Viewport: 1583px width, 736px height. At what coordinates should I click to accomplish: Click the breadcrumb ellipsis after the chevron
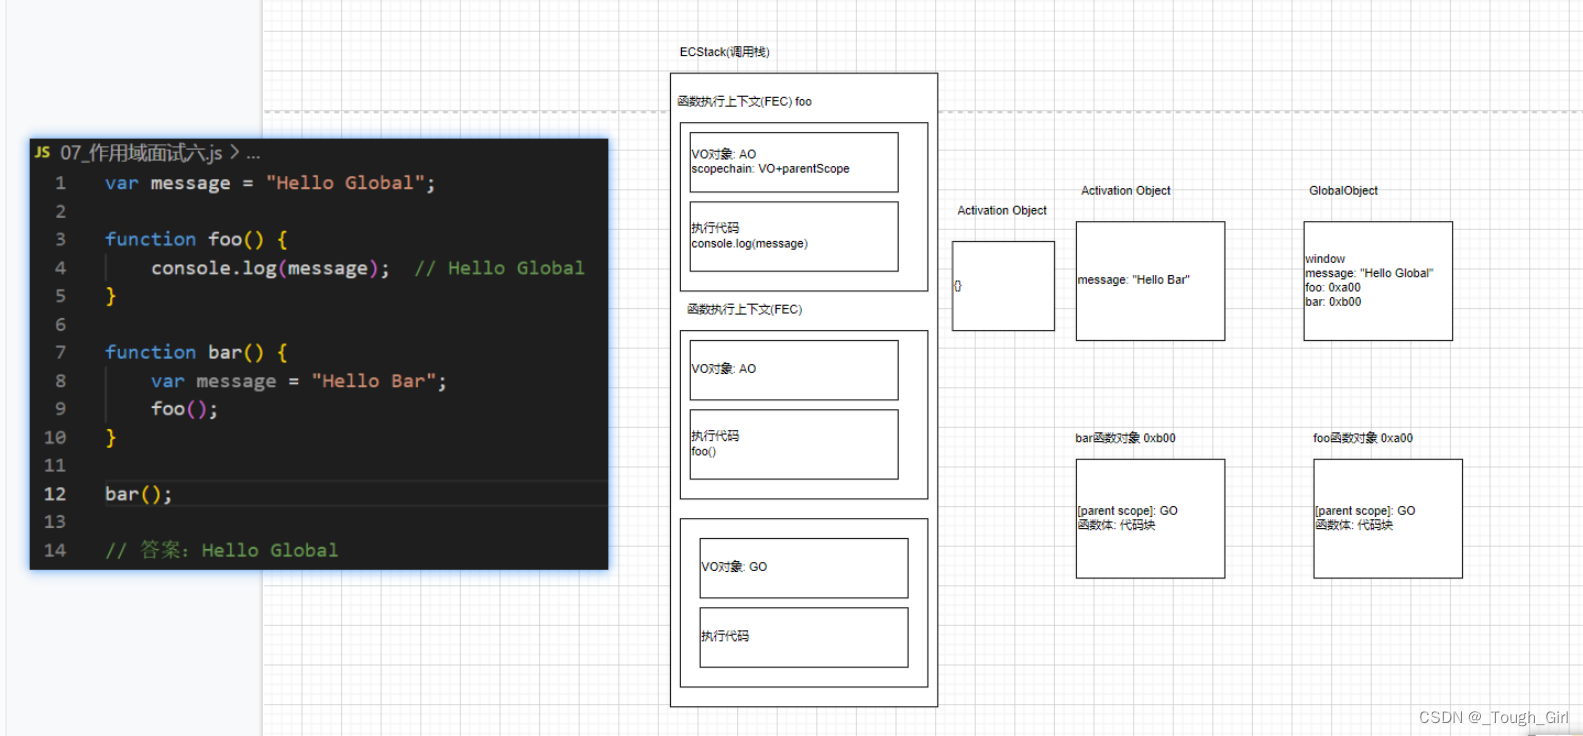point(253,155)
